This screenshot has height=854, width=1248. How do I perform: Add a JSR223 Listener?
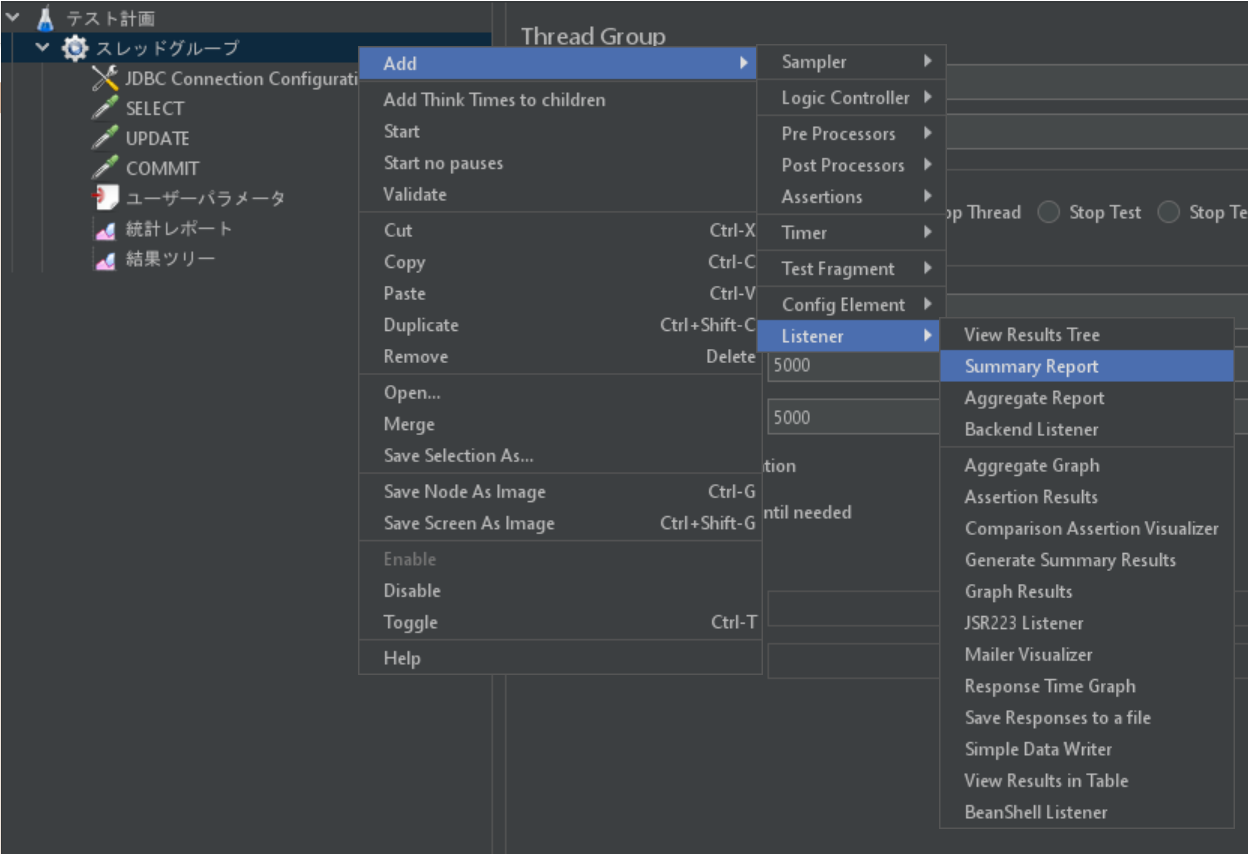point(1086,623)
